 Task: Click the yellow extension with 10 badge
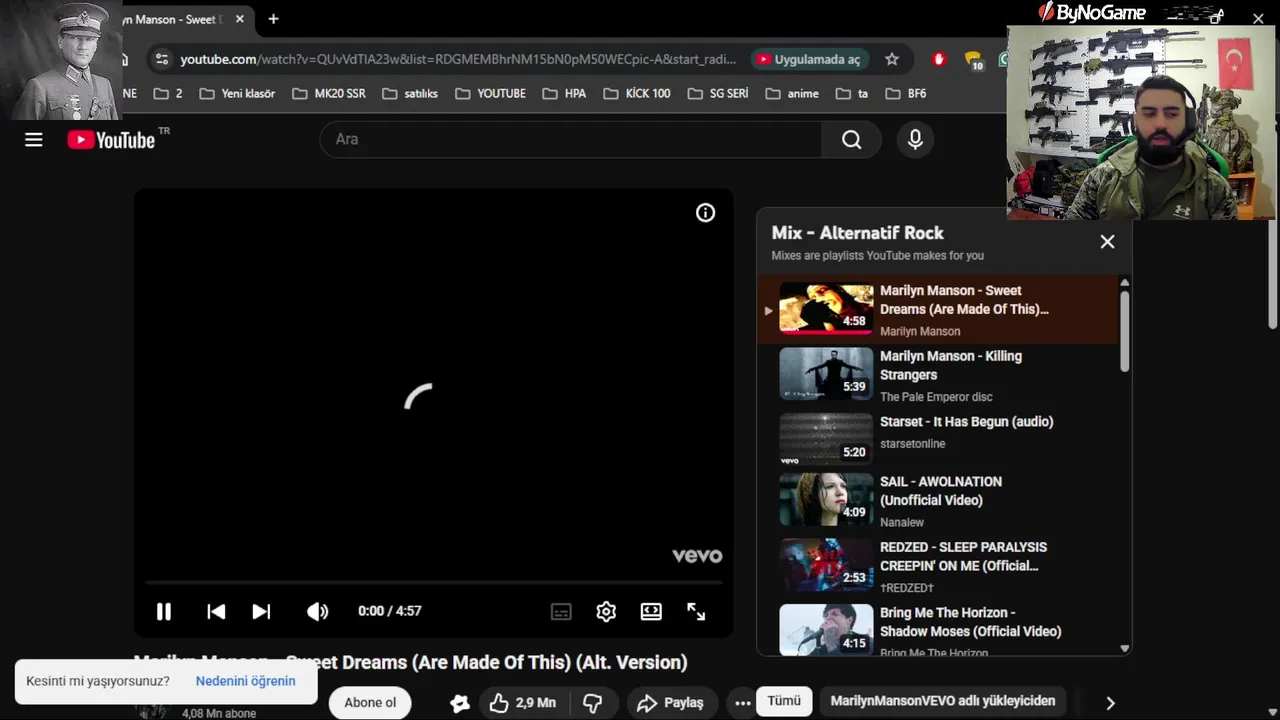click(x=973, y=60)
